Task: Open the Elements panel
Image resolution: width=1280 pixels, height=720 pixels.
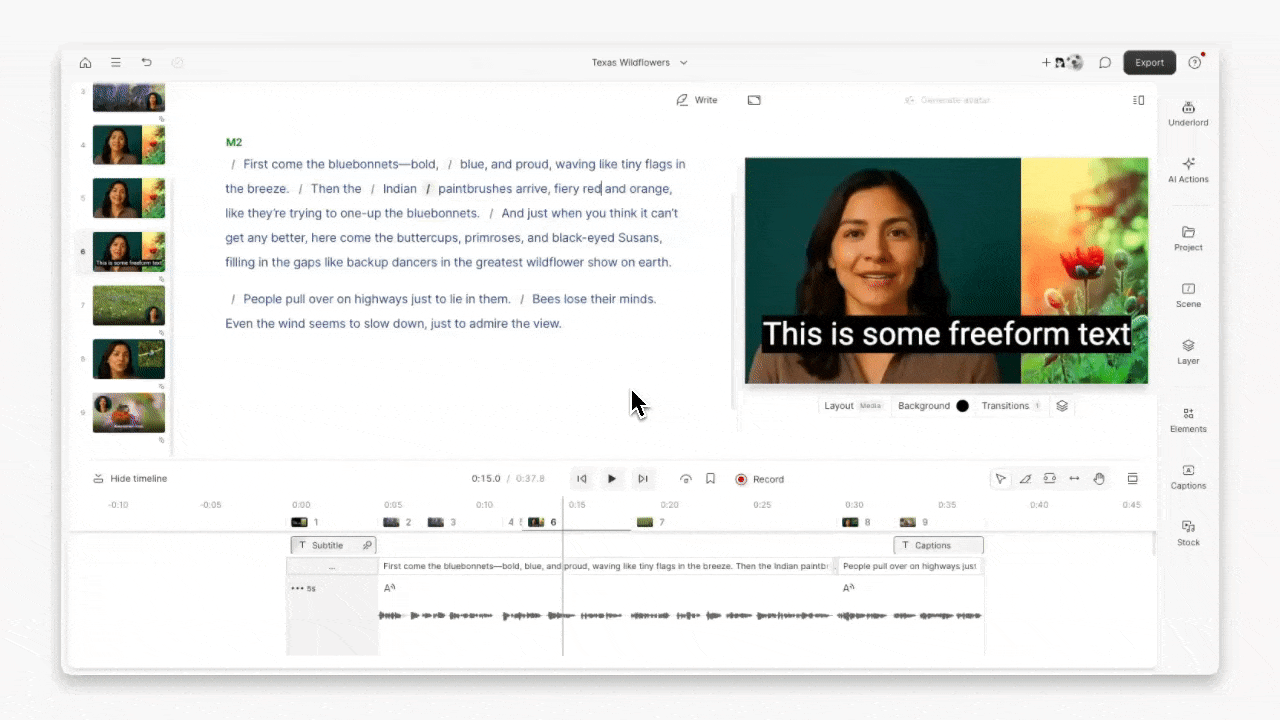Action: [x=1188, y=420]
